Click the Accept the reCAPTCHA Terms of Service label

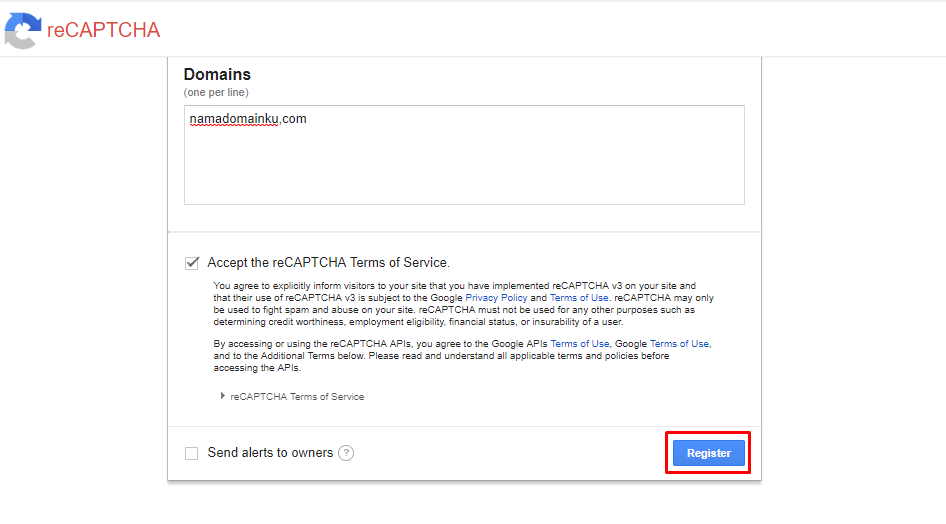pos(329,263)
